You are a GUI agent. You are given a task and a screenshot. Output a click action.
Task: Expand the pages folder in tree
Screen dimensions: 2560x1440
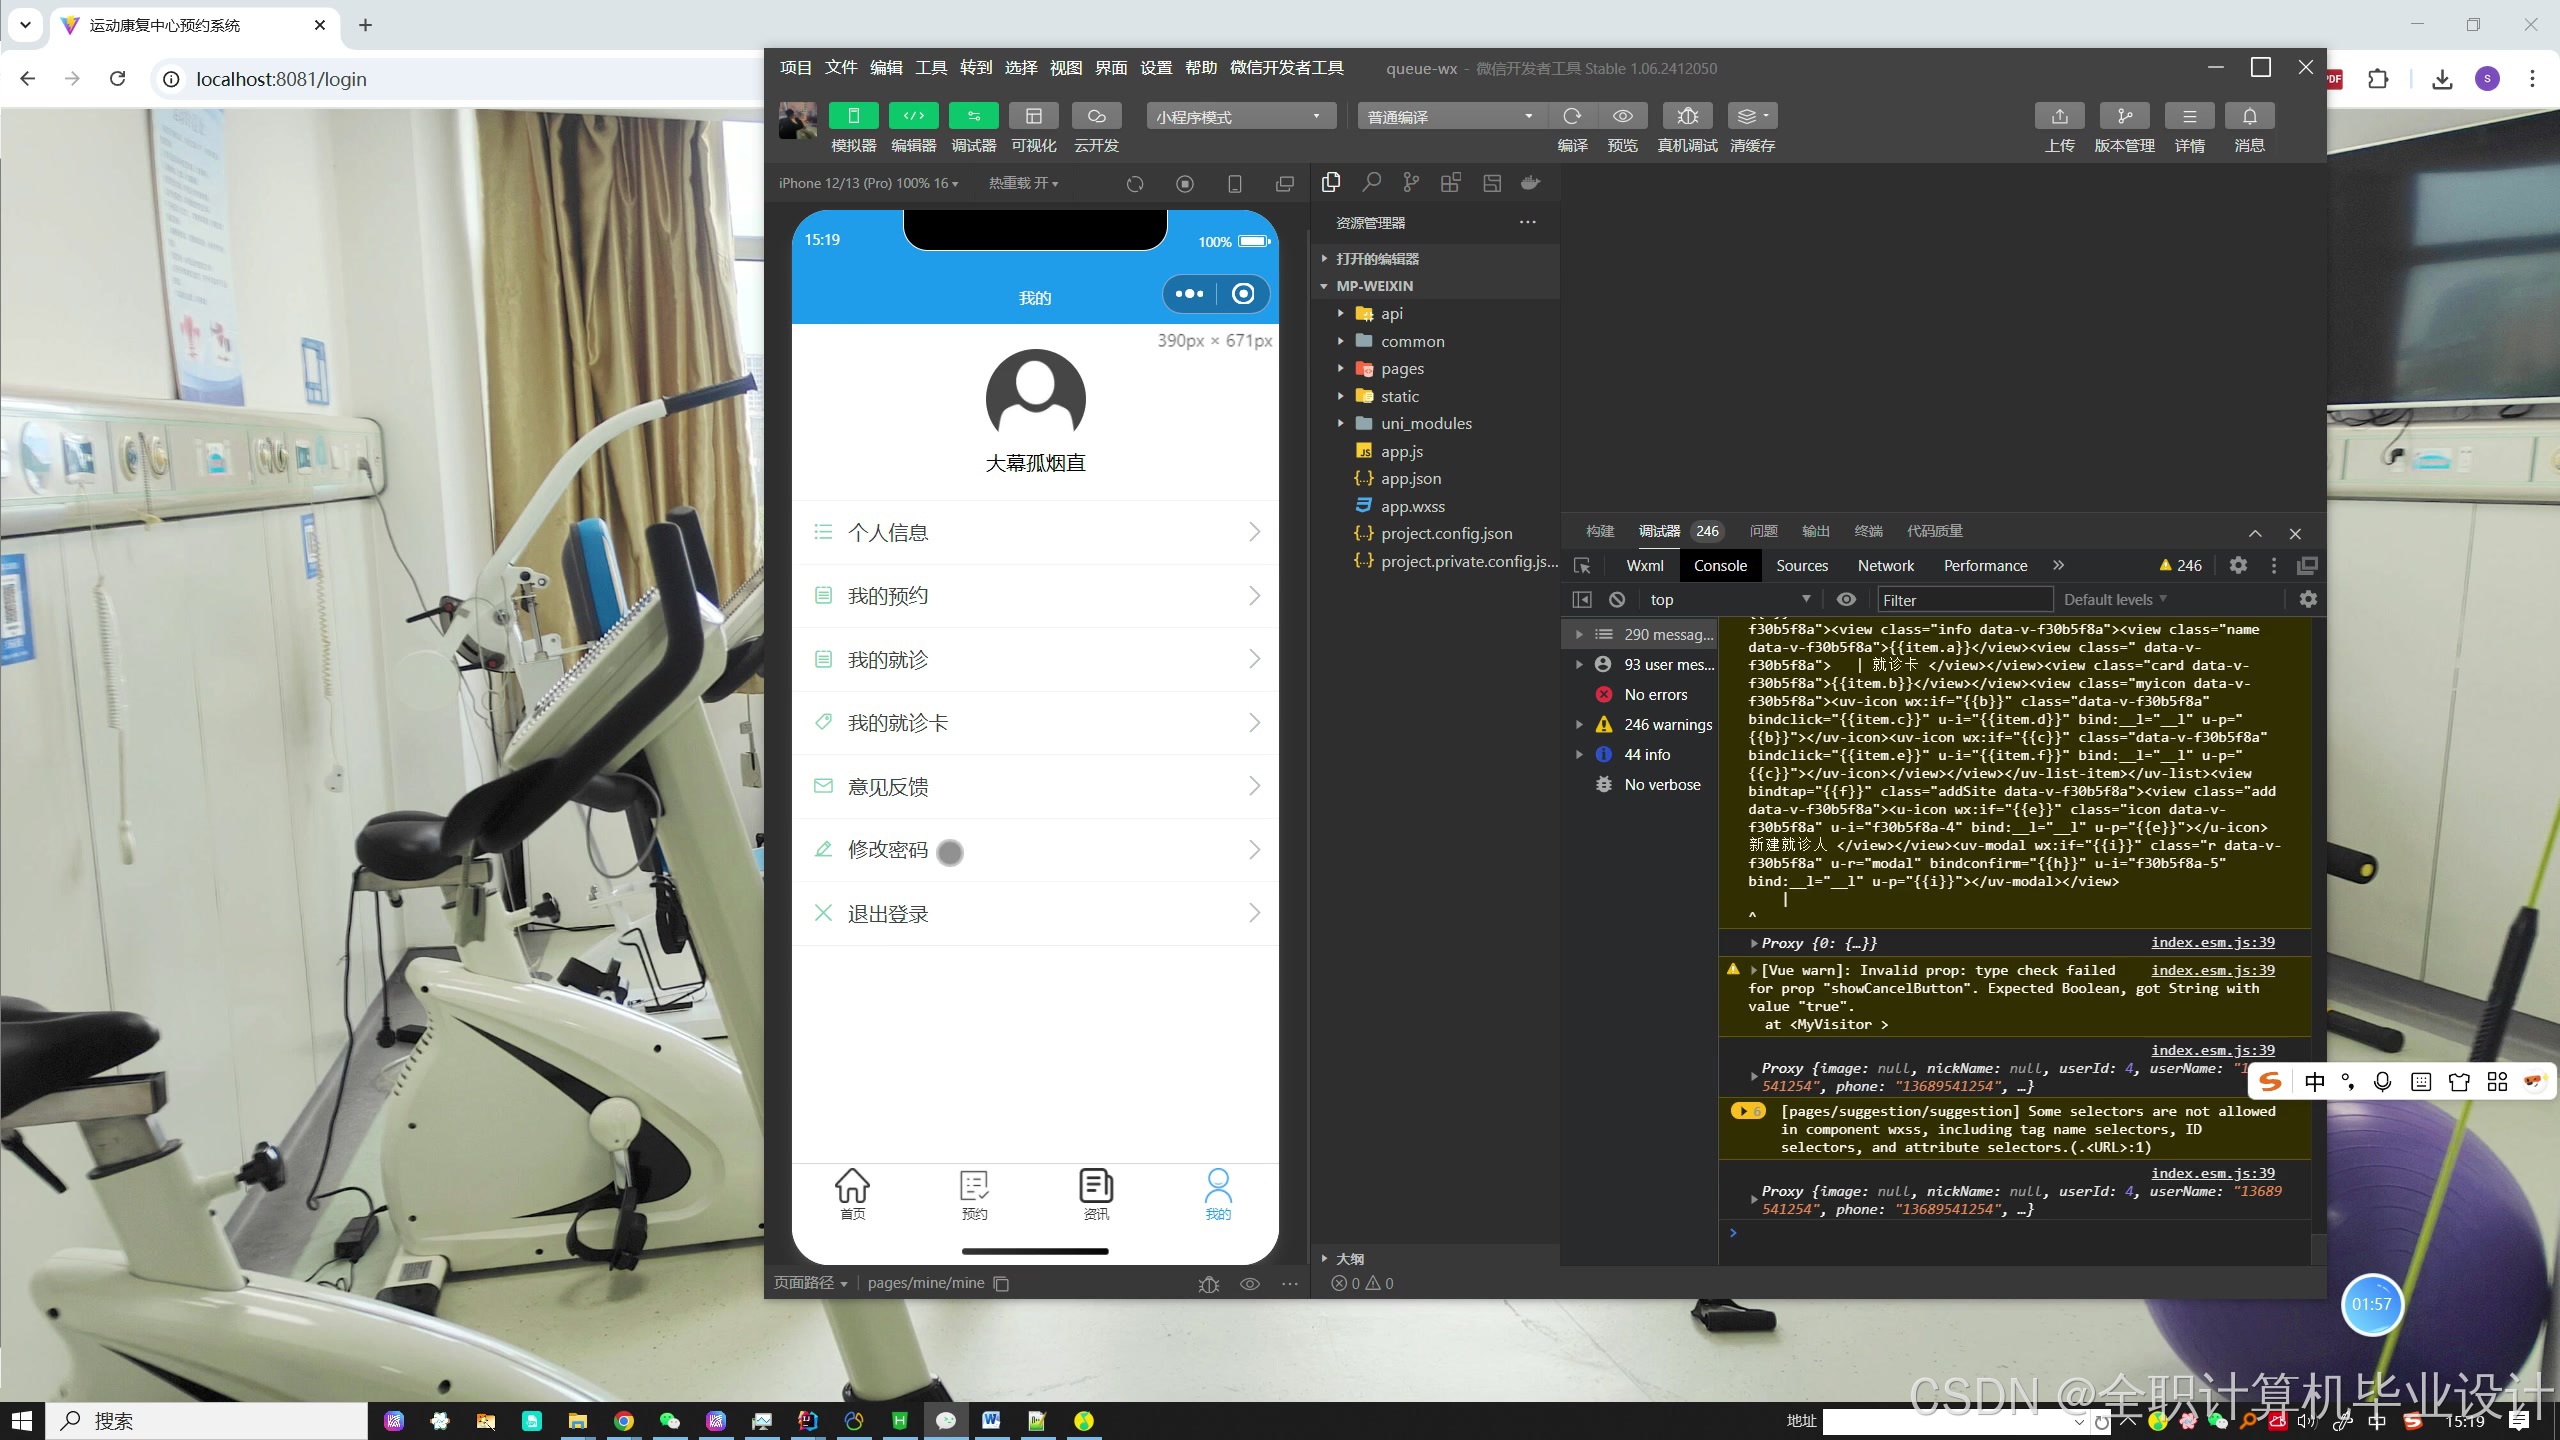tap(1402, 369)
